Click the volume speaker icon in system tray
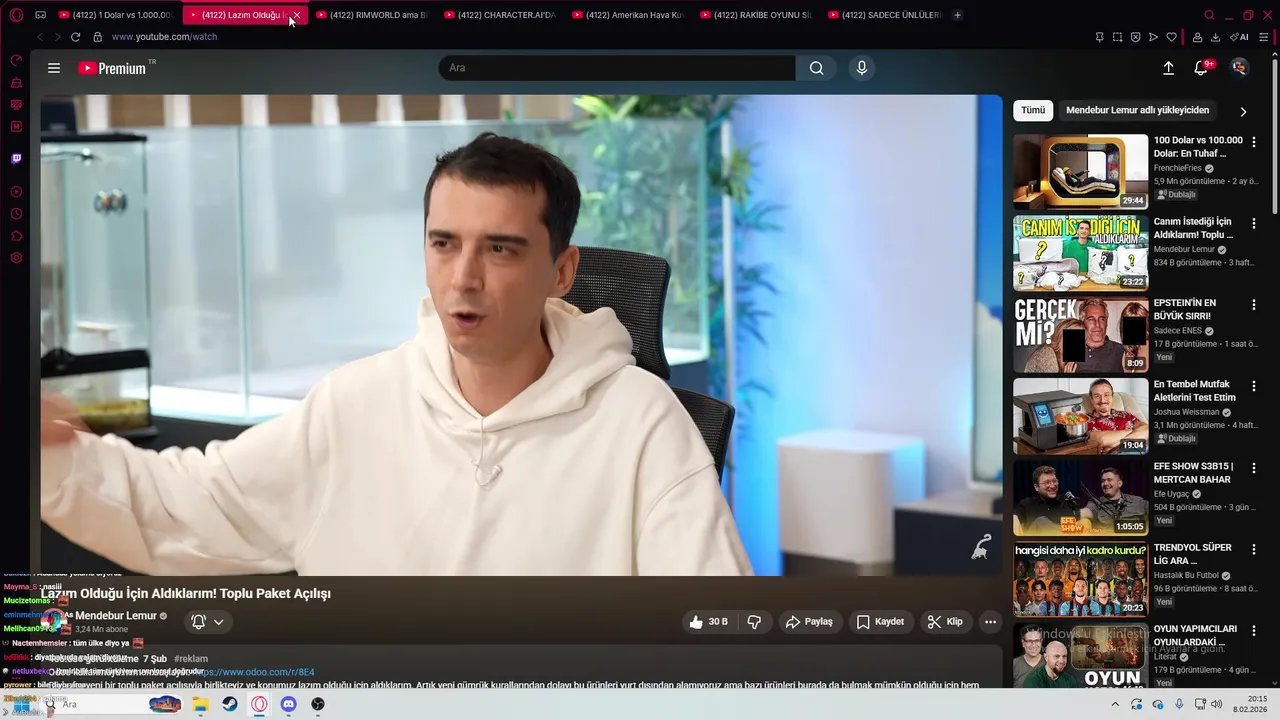Viewport: 1280px width, 720px height. pyautogui.click(x=1217, y=704)
